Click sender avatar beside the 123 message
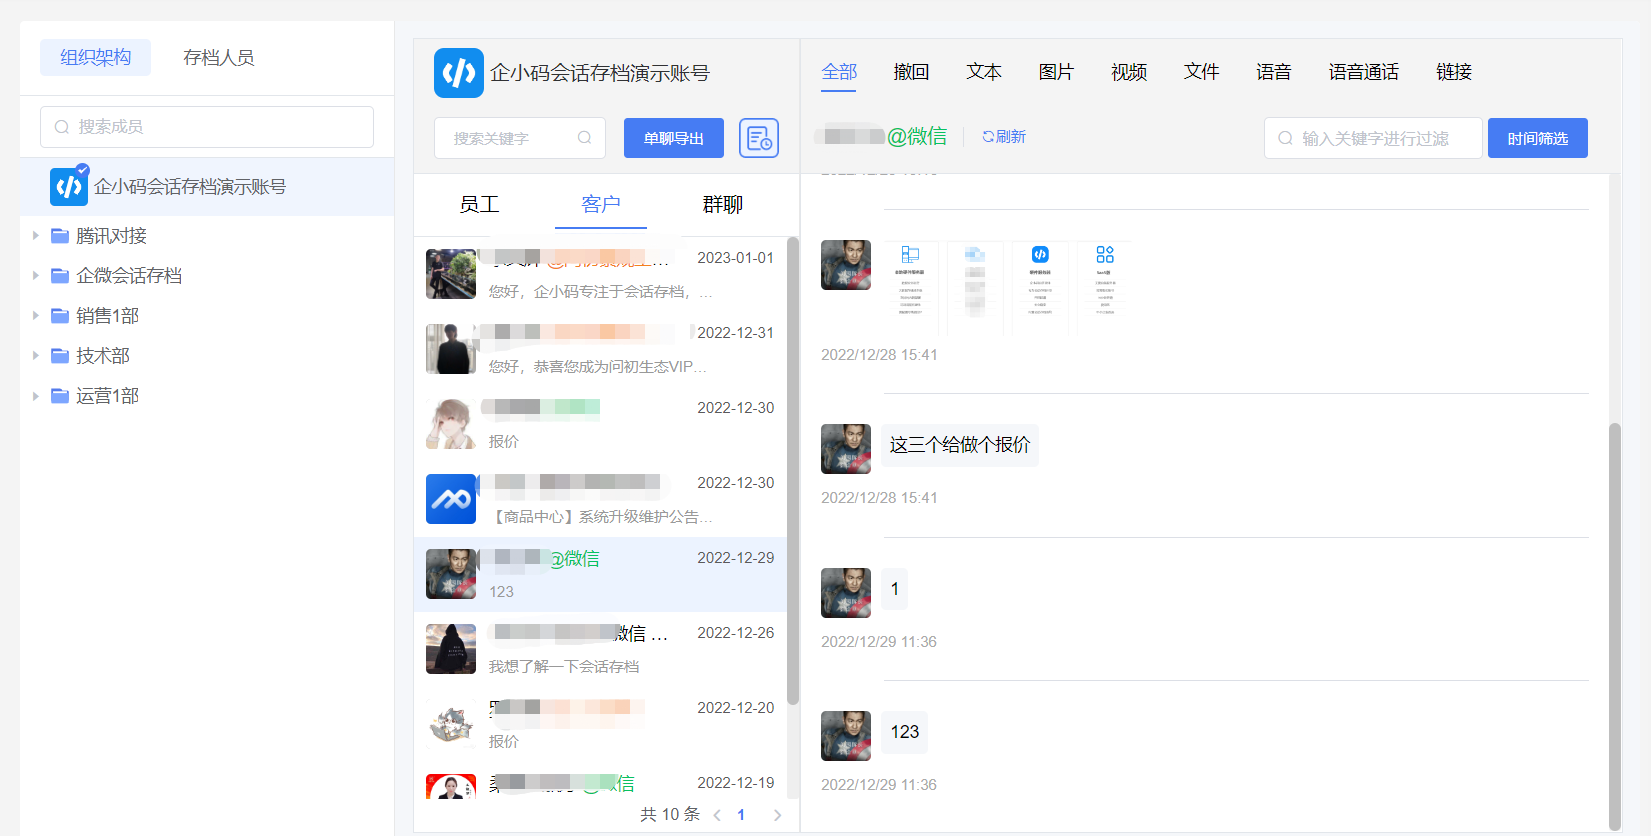This screenshot has height=836, width=1651. 846,736
